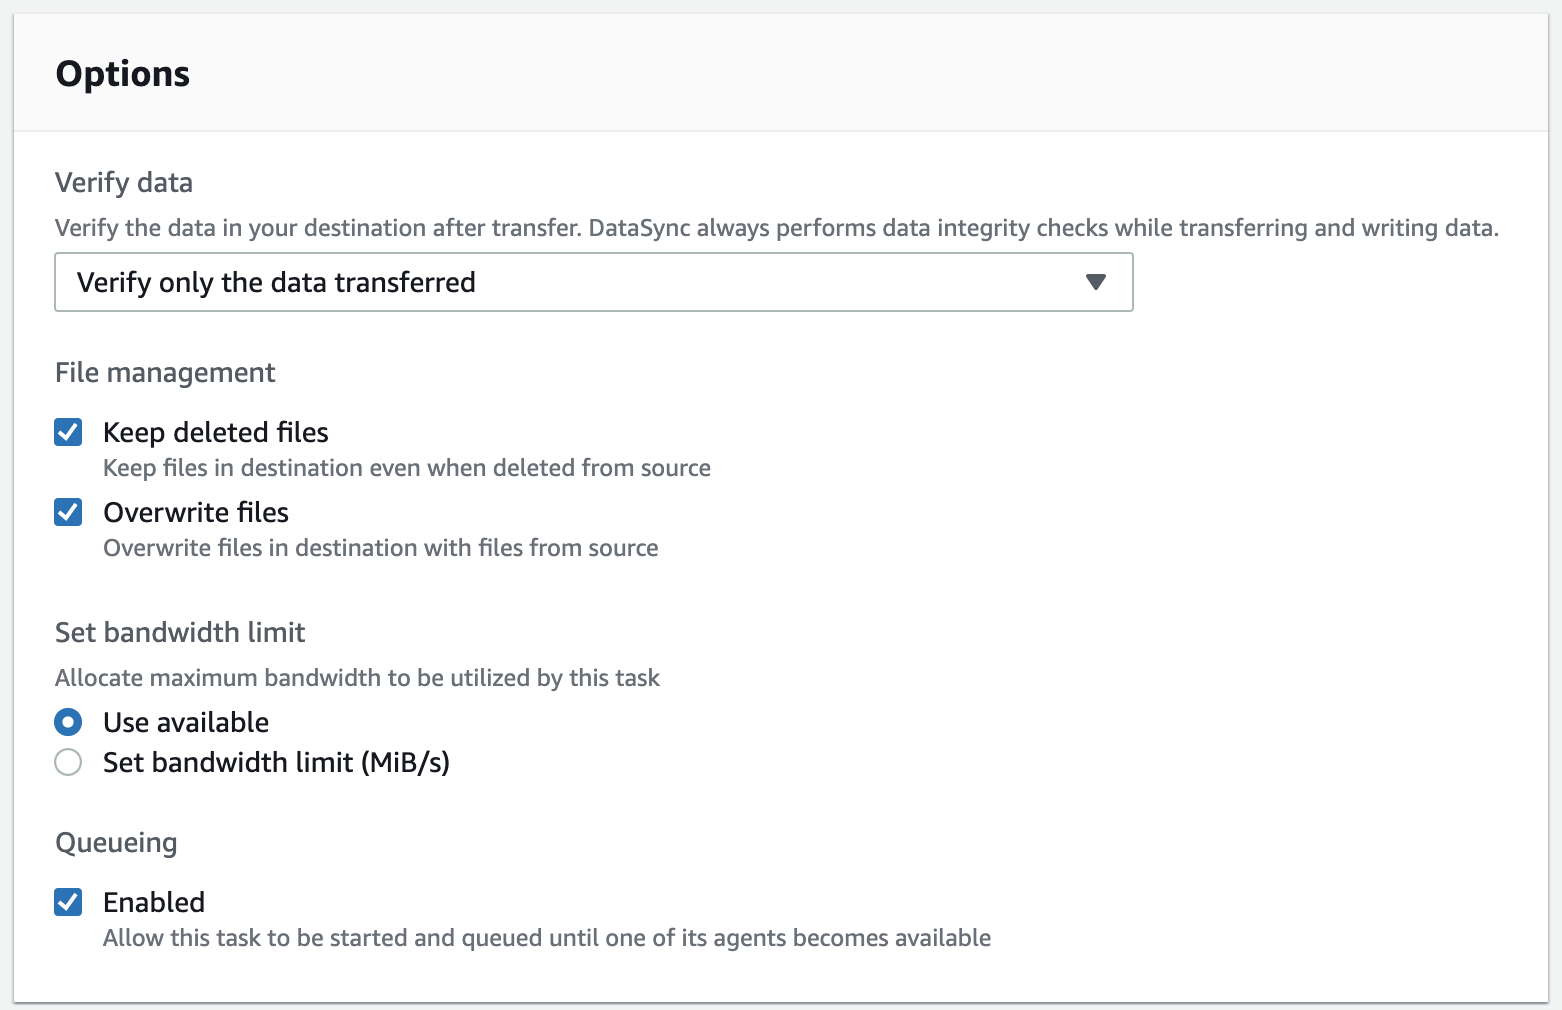Open the Verify data dropdown menu
Viewport: 1562px width, 1010px height.
[x=593, y=282]
